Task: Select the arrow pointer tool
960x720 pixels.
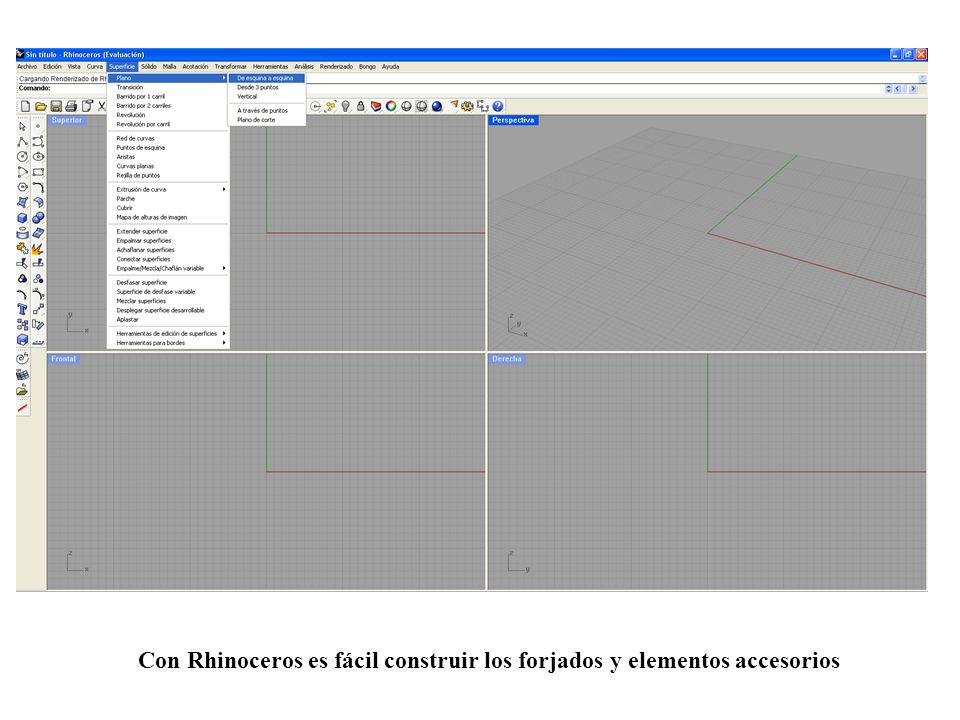Action: pyautogui.click(x=23, y=126)
